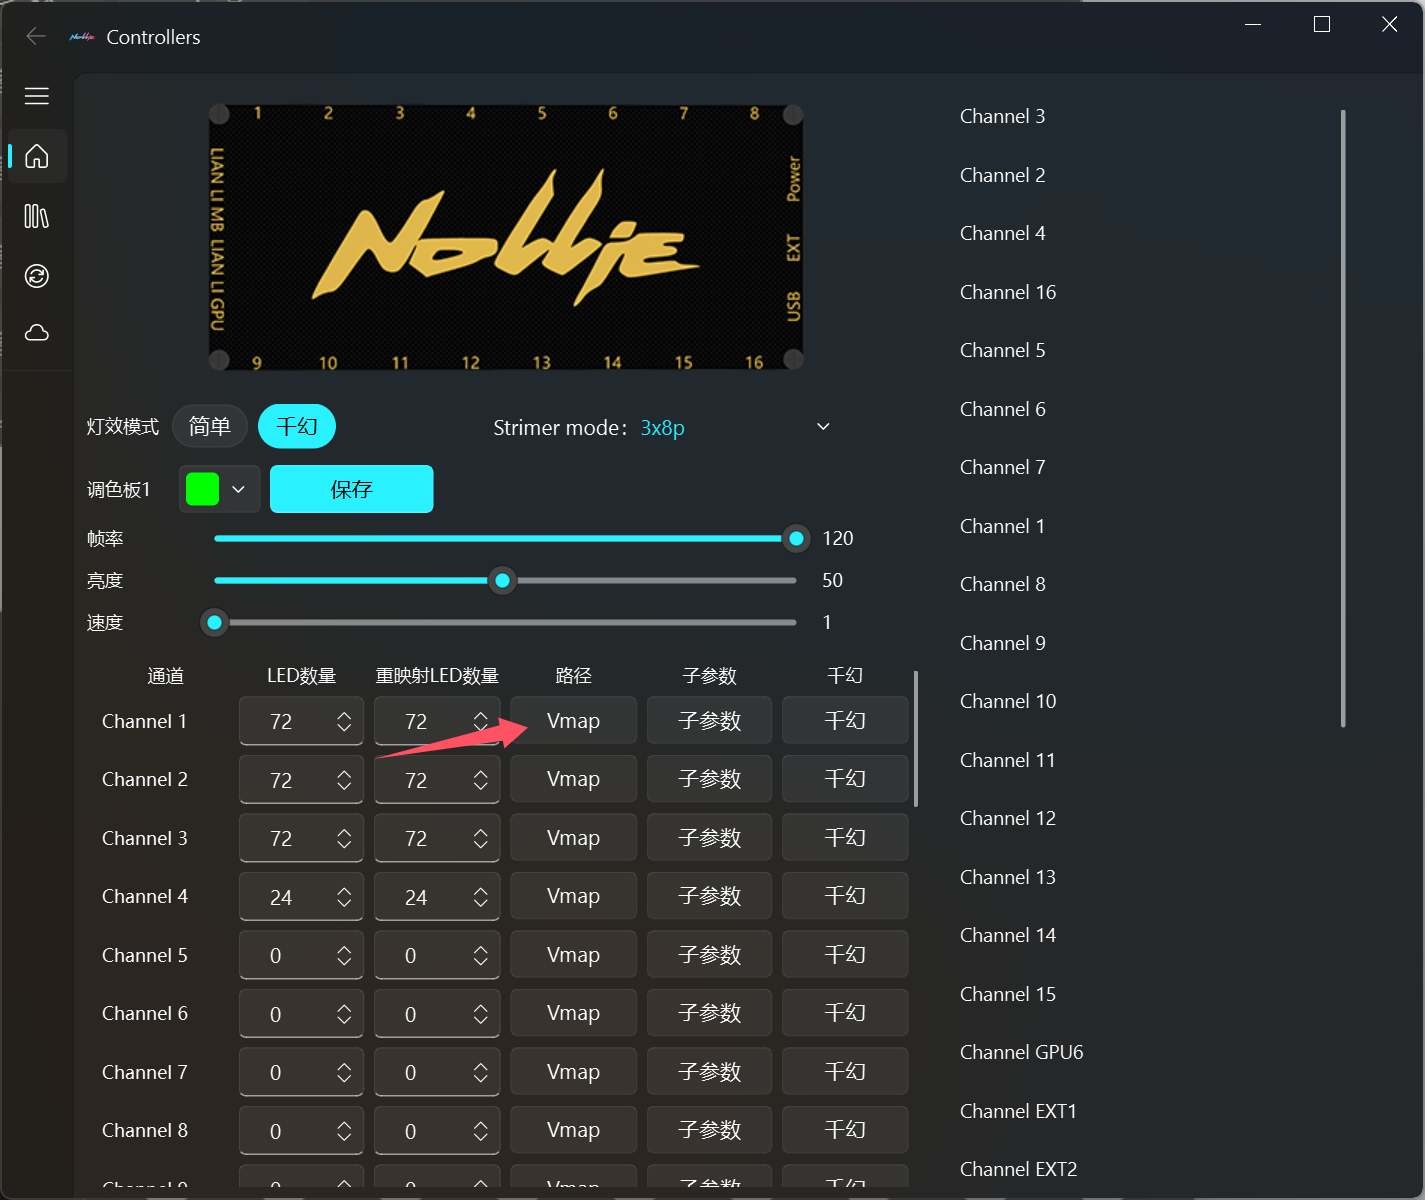Click the 保存 save button
This screenshot has width=1425, height=1200.
[x=352, y=489]
